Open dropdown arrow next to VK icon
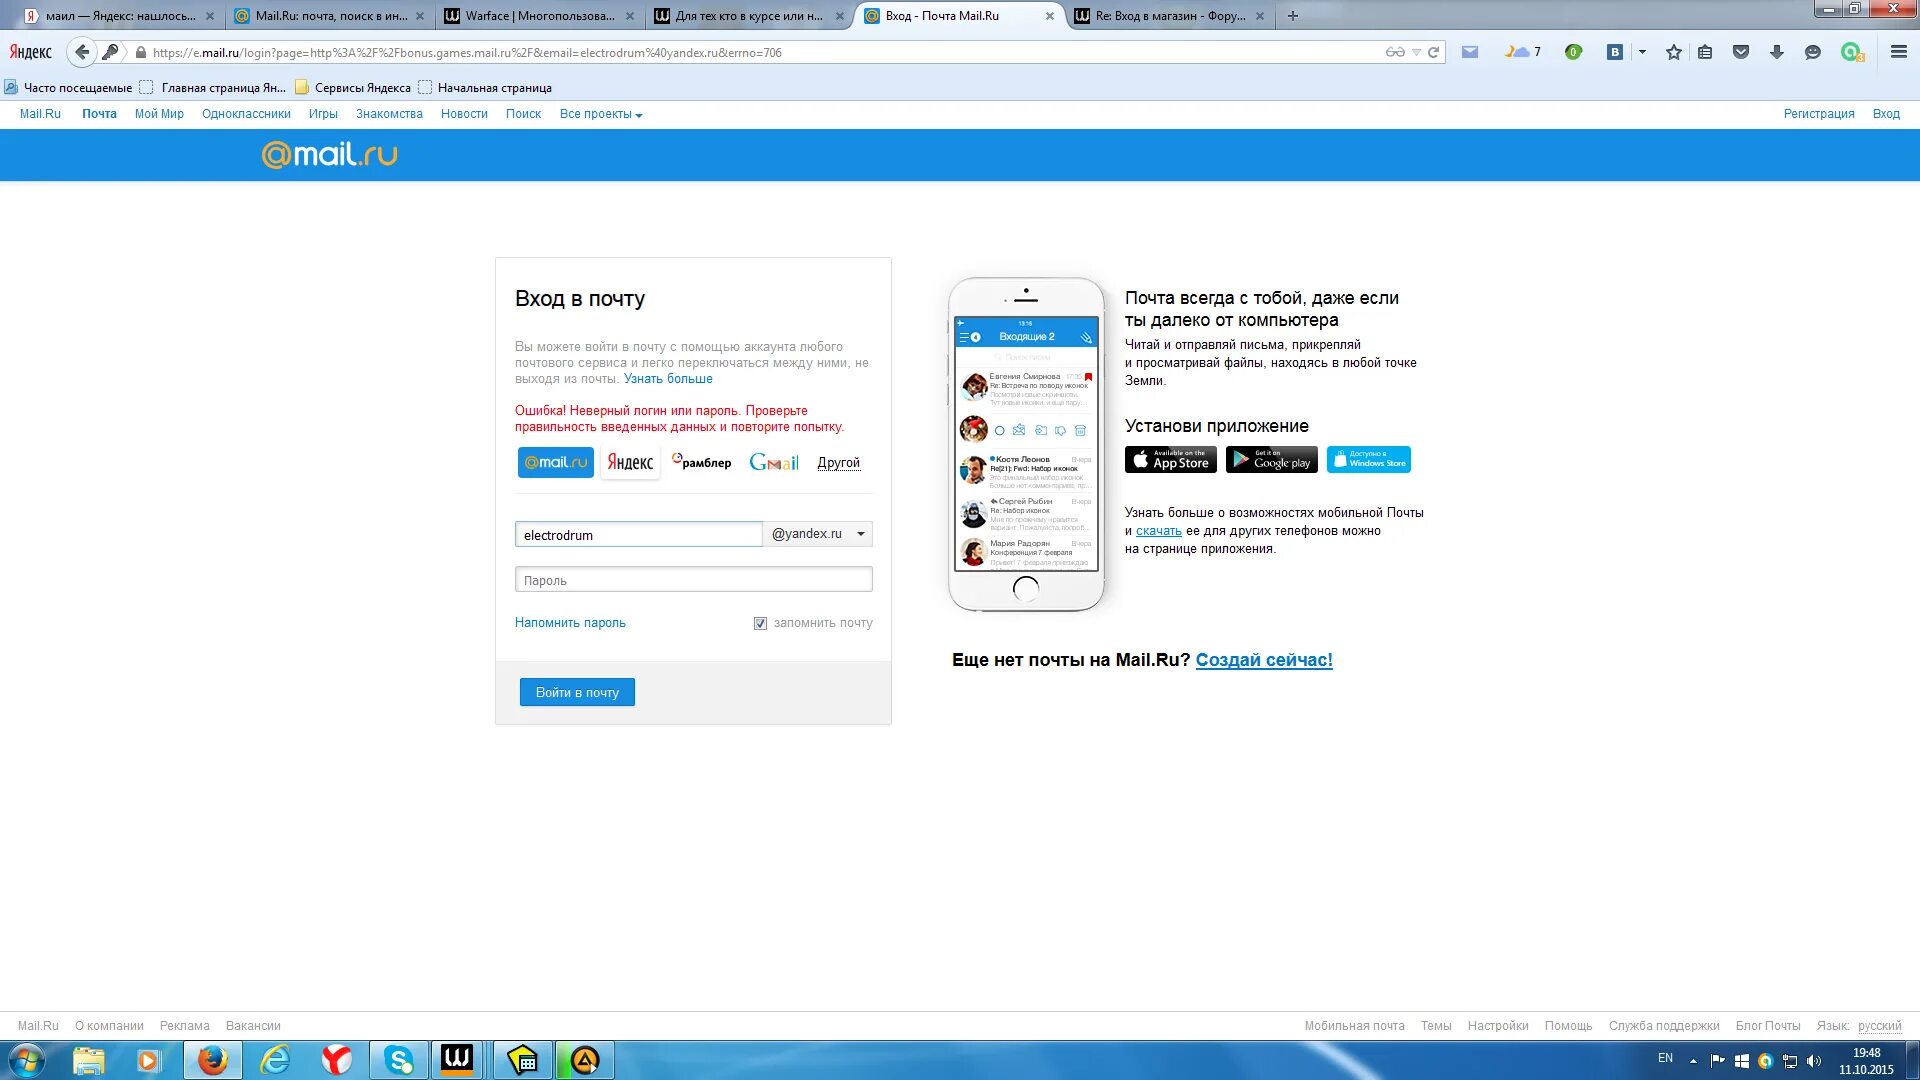Image resolution: width=1920 pixels, height=1080 pixels. (x=1642, y=52)
